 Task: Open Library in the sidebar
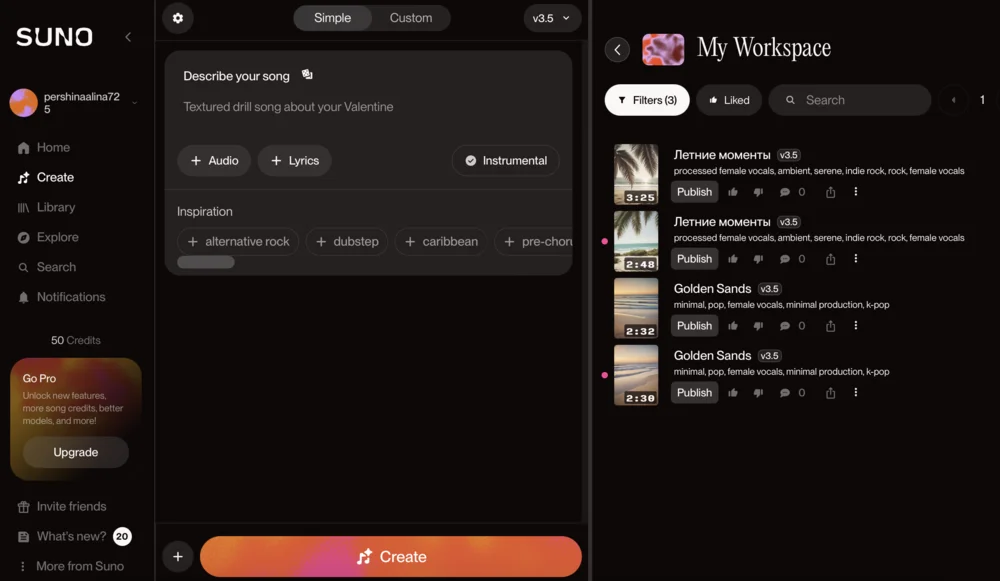coord(56,207)
